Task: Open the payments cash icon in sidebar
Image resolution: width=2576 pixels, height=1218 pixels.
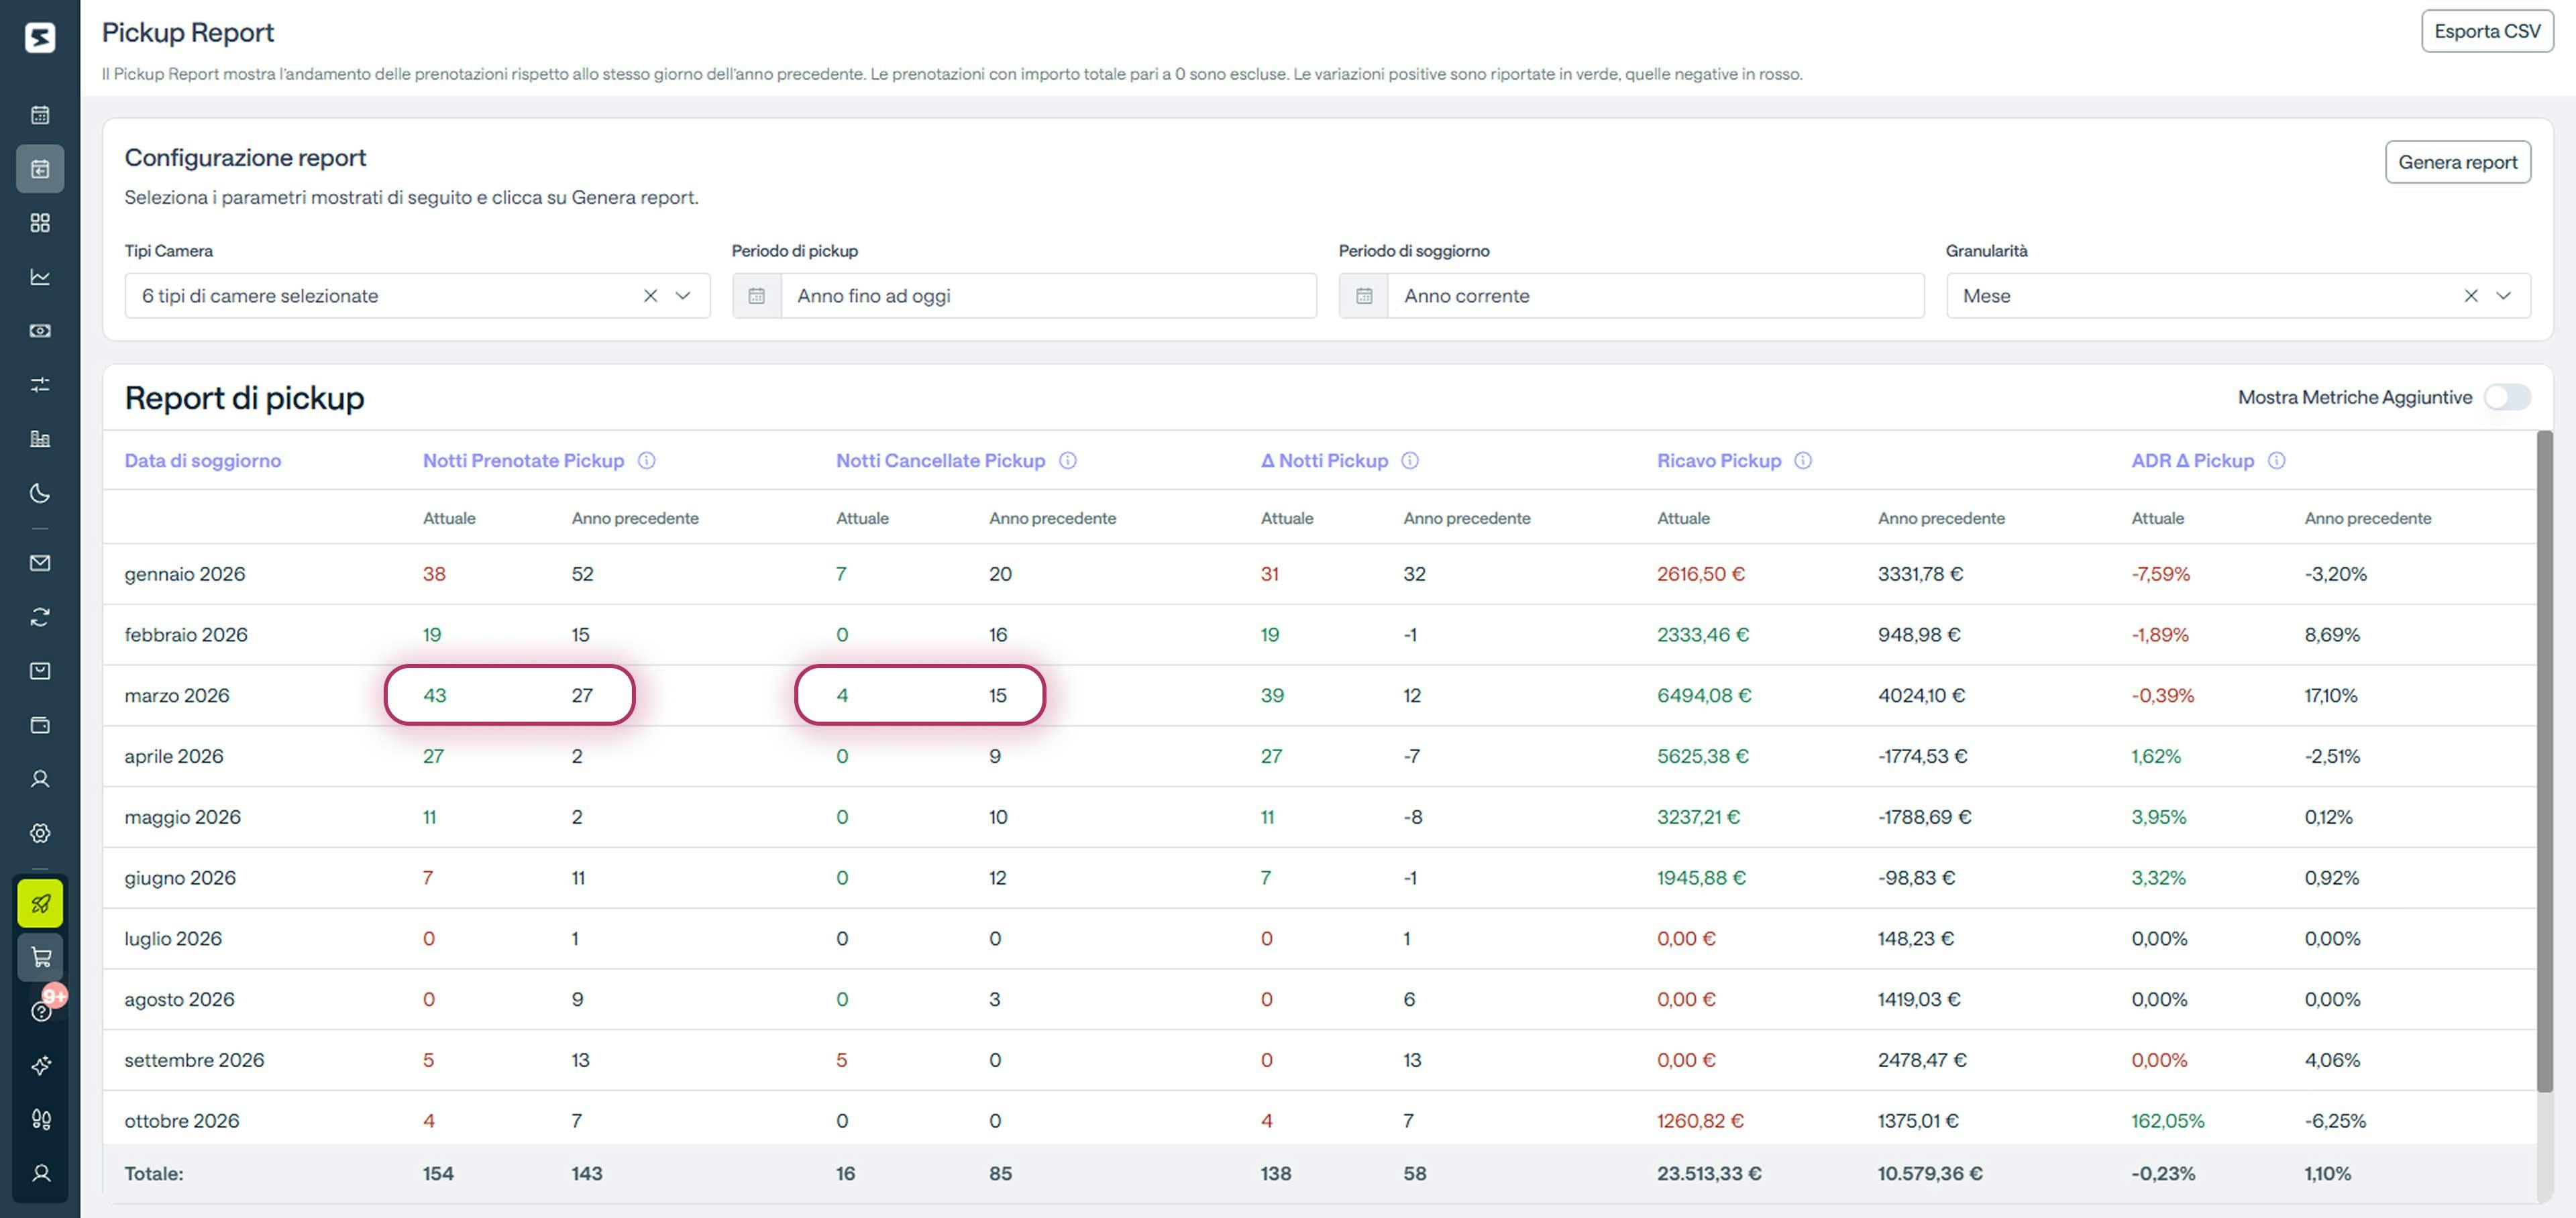Action: click(40, 331)
